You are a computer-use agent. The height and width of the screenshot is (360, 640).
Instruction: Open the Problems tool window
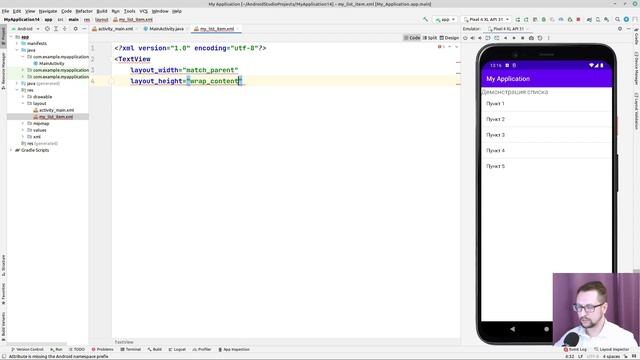[x=102, y=349]
